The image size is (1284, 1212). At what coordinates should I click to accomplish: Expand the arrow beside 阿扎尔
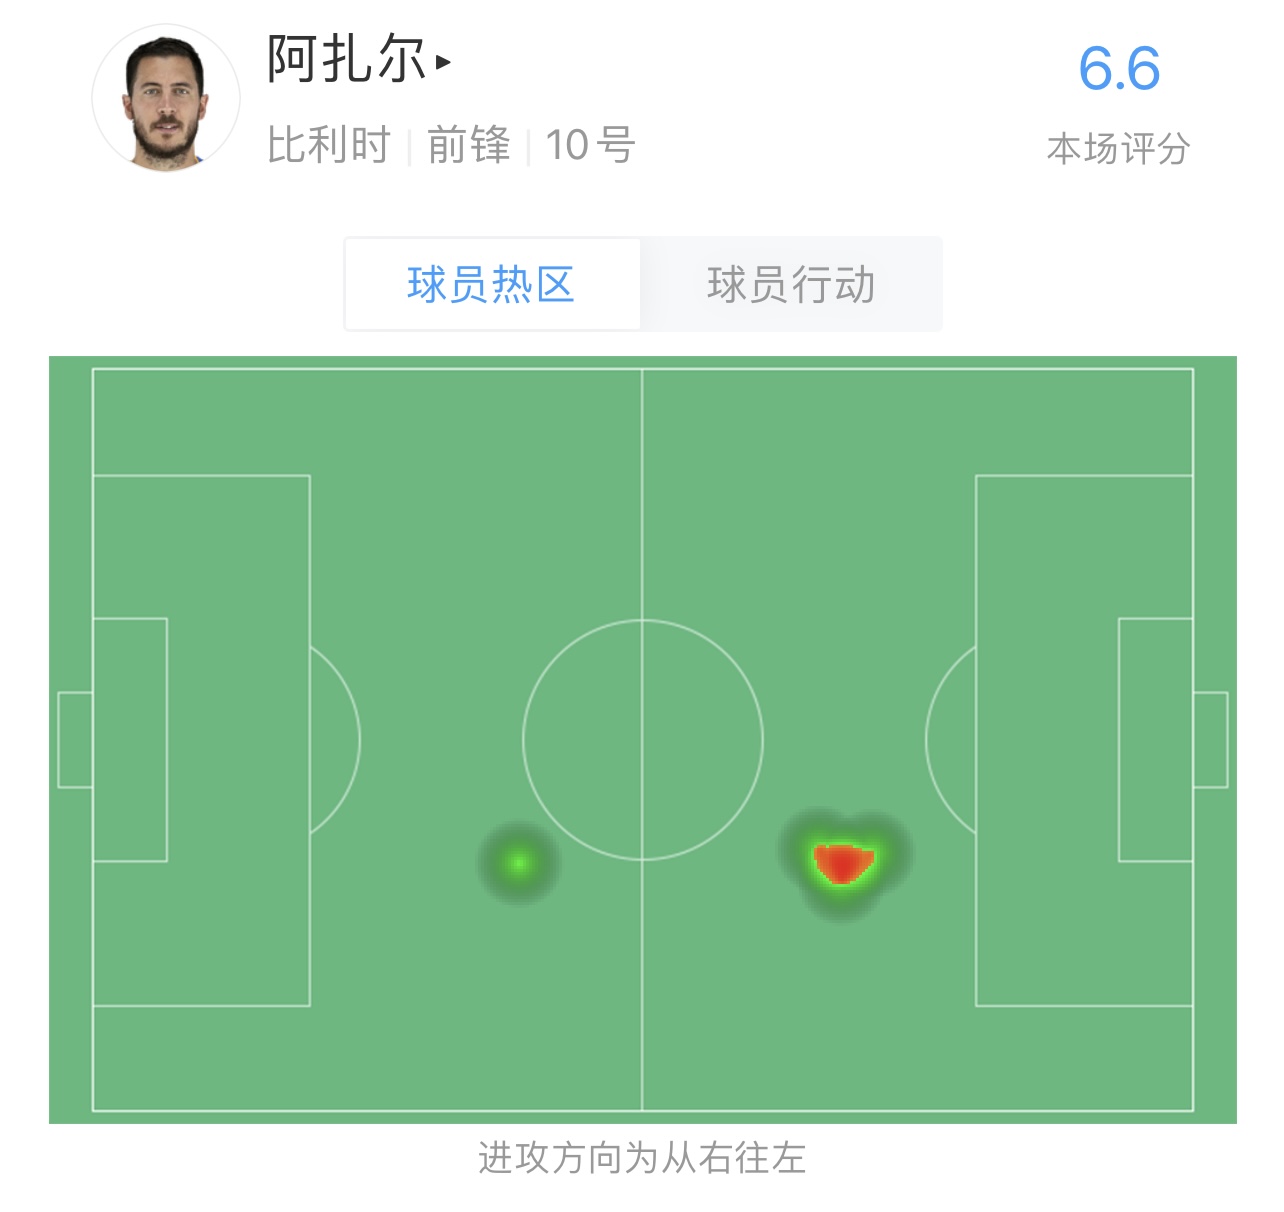pos(443,62)
